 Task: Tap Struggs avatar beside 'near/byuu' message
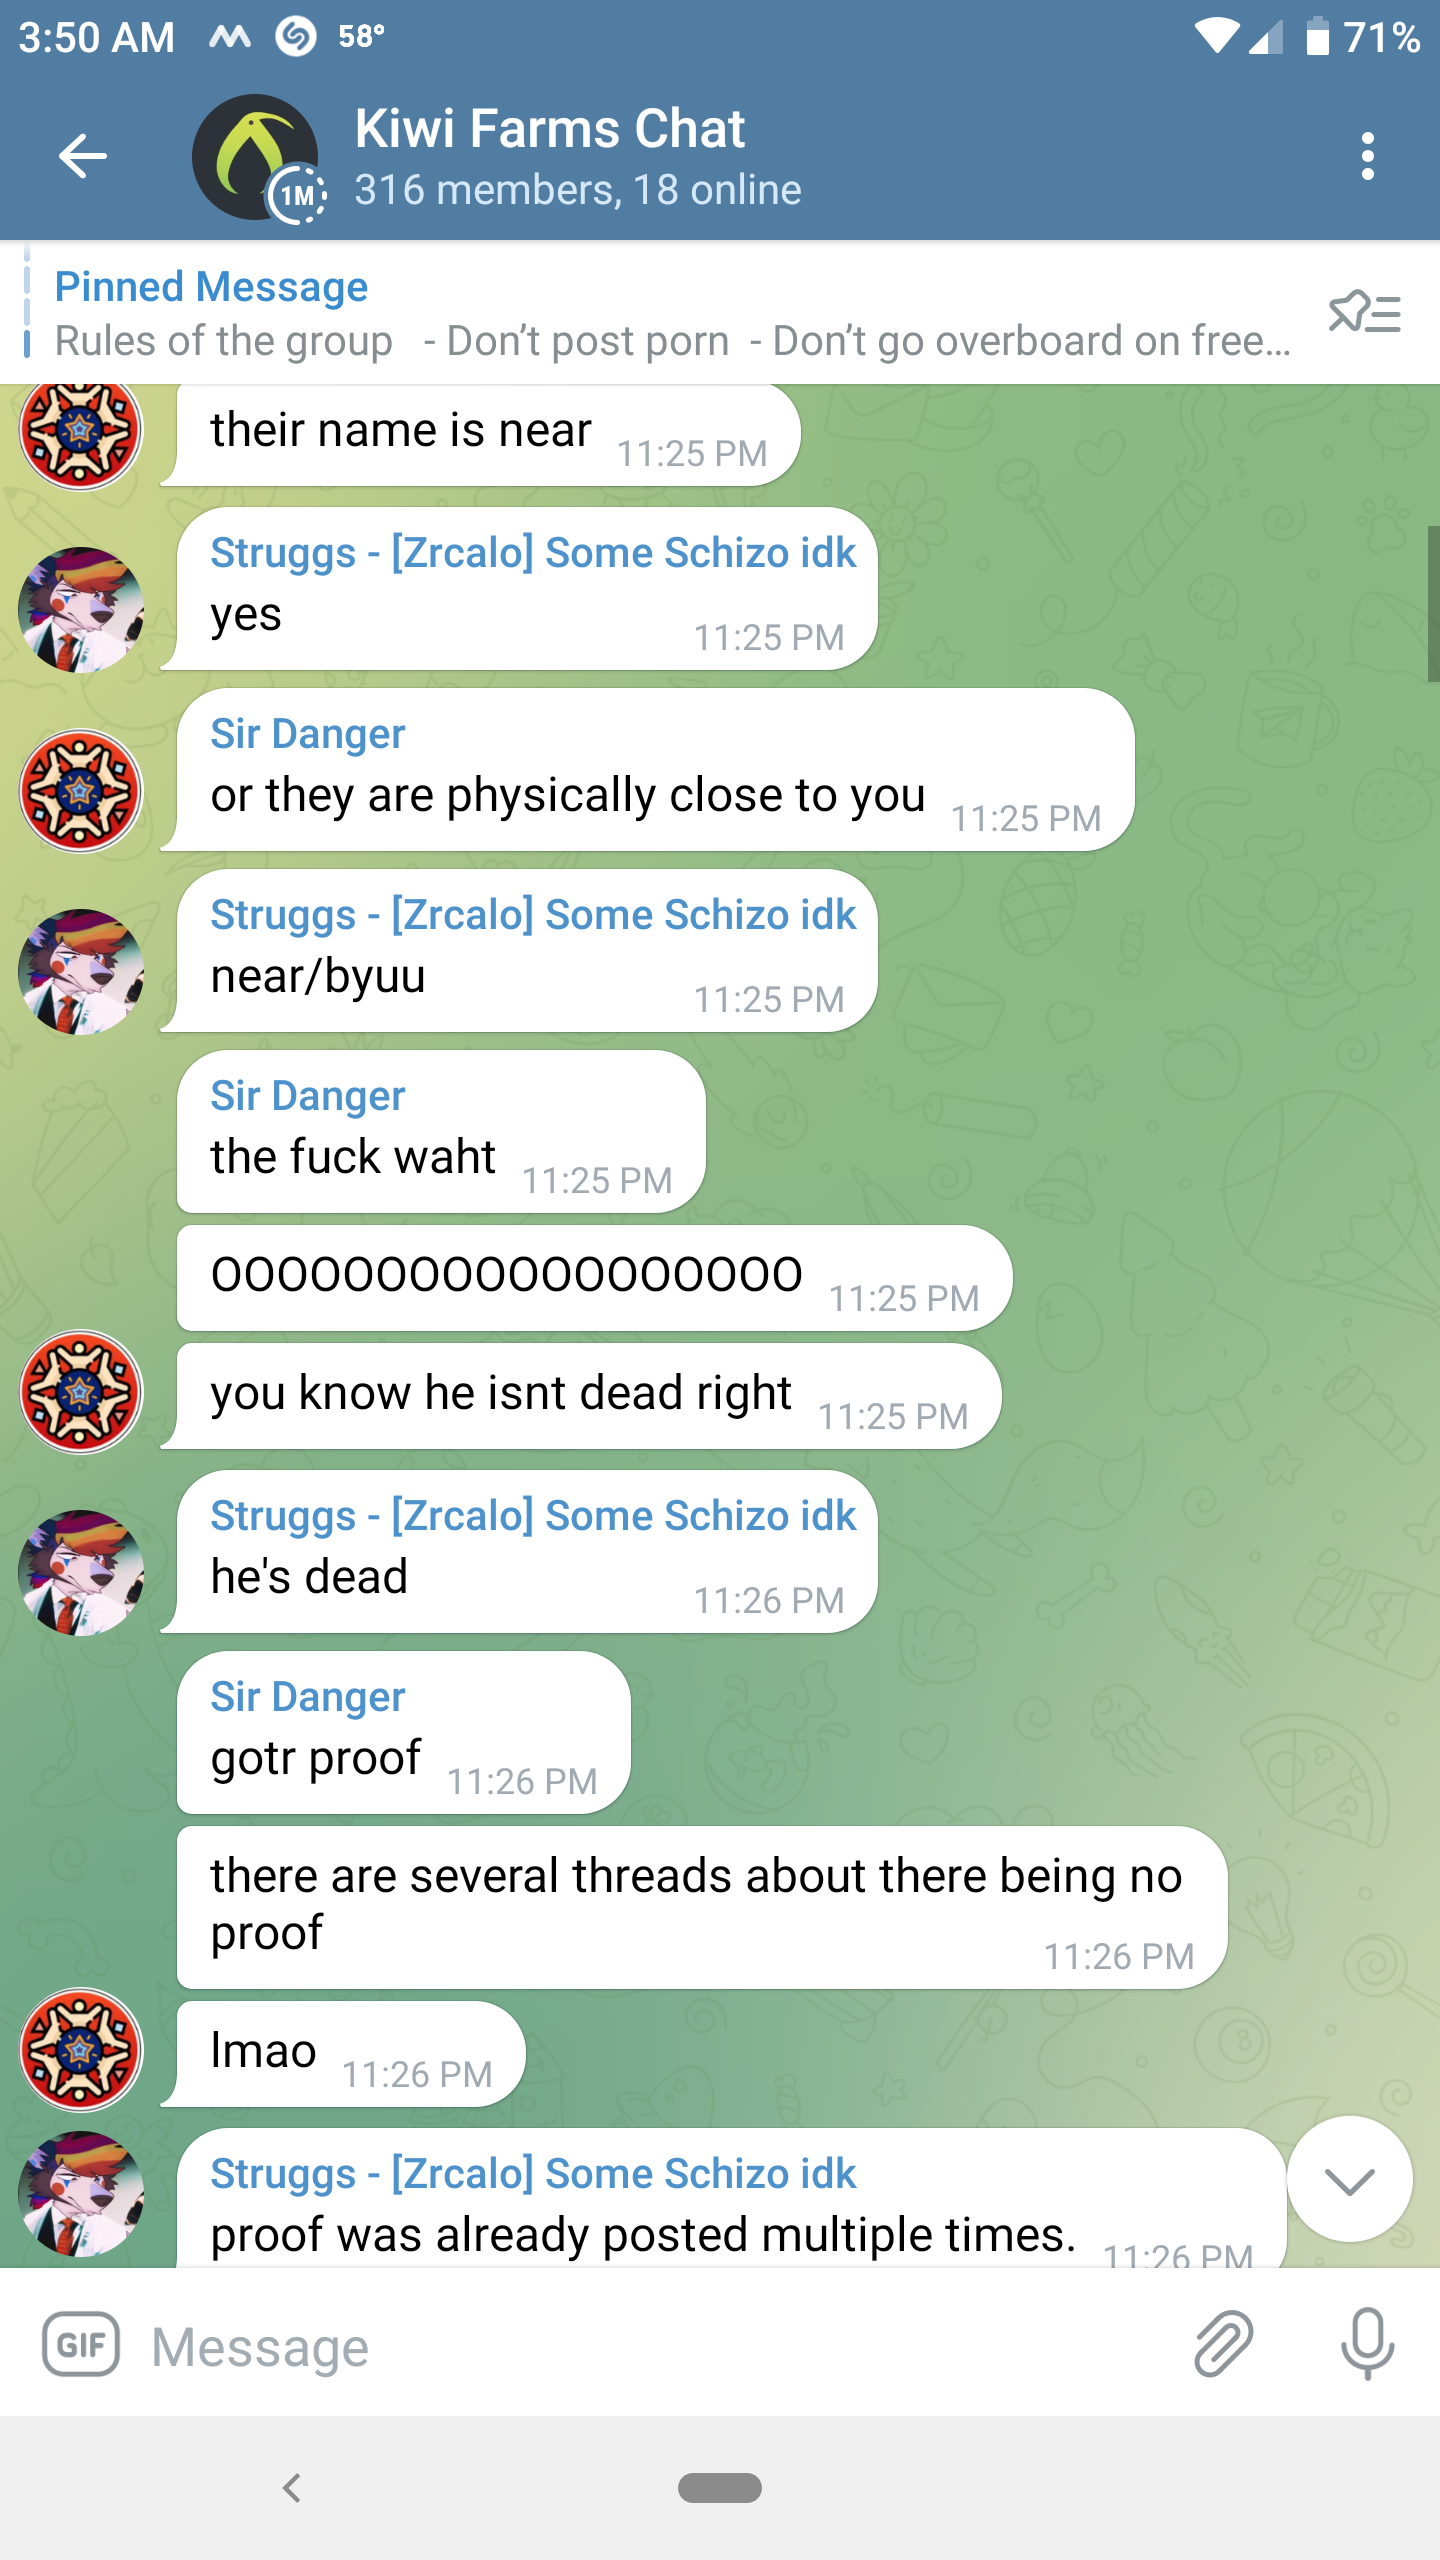81,971
